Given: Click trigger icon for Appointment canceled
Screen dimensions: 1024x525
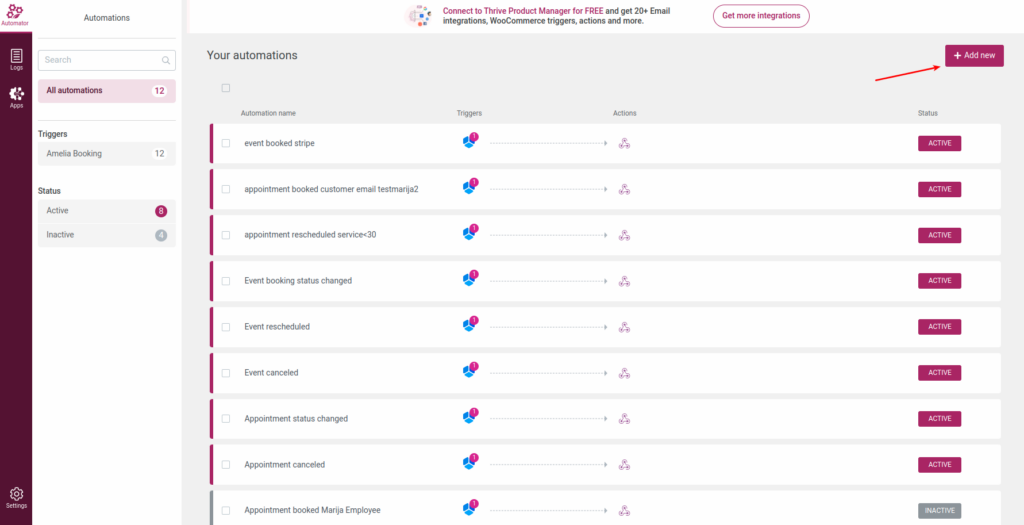Looking at the screenshot, I should point(470,462).
